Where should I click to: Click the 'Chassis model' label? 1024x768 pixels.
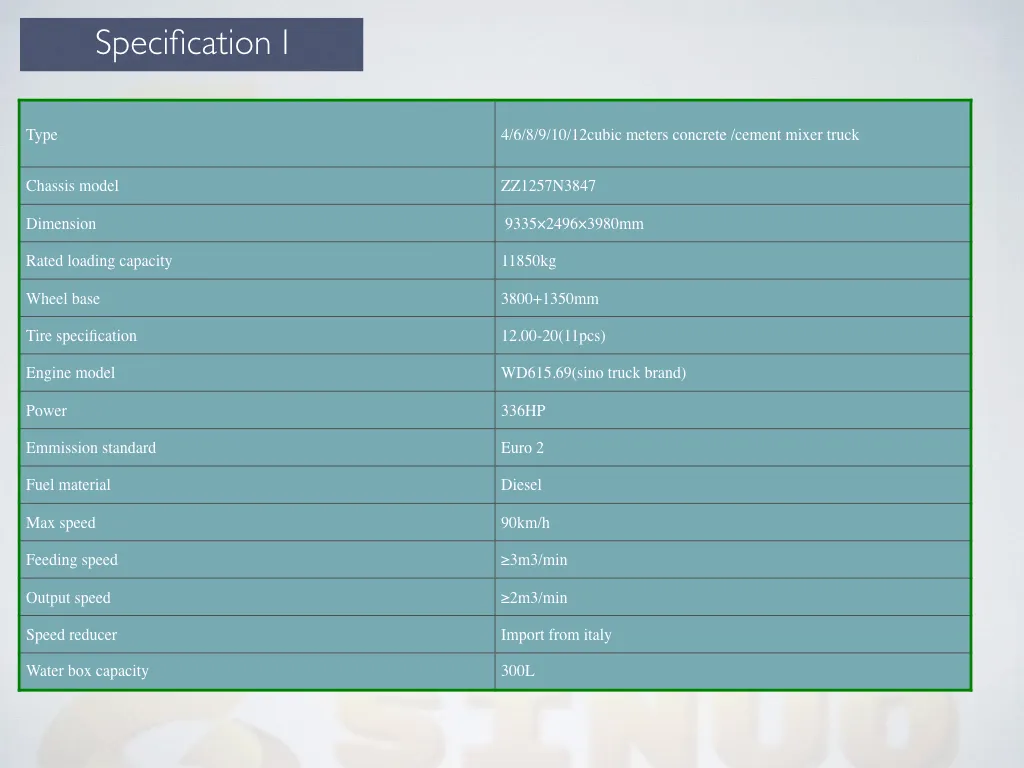72,185
